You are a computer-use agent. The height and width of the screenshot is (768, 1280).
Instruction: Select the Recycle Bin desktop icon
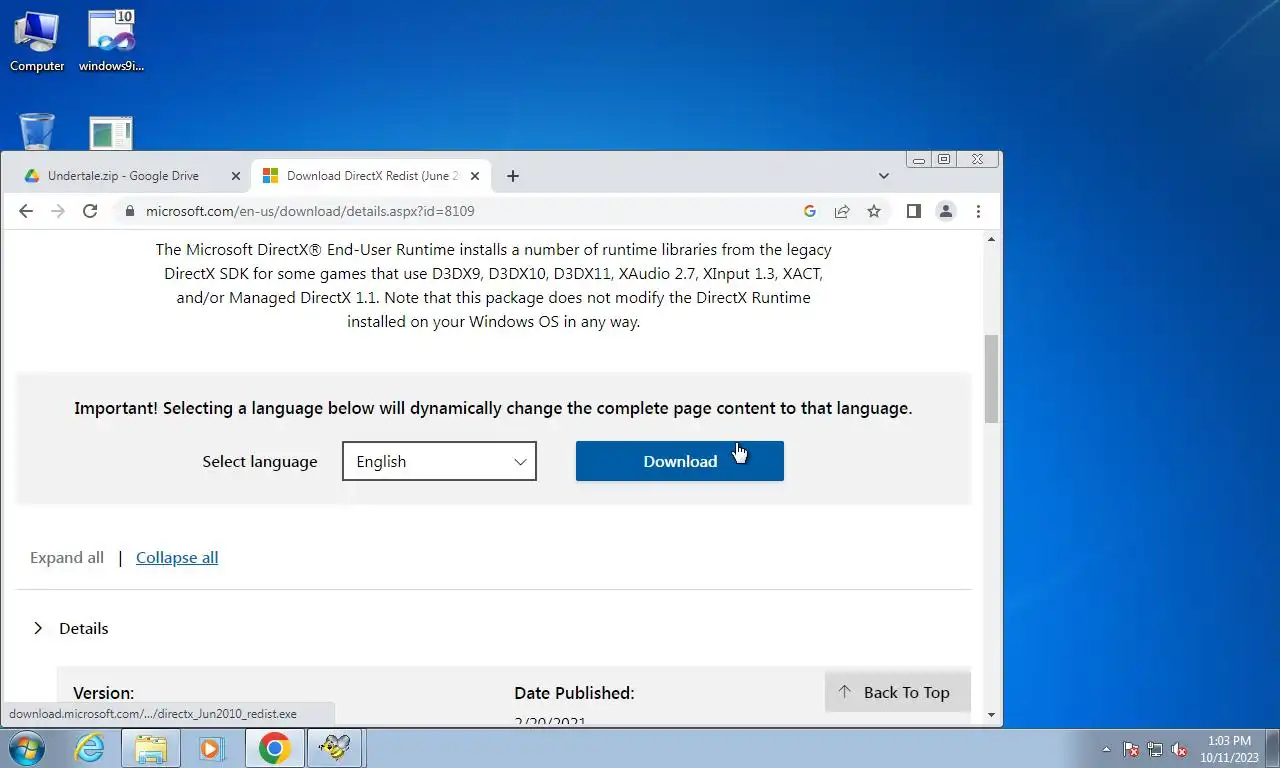tap(37, 132)
